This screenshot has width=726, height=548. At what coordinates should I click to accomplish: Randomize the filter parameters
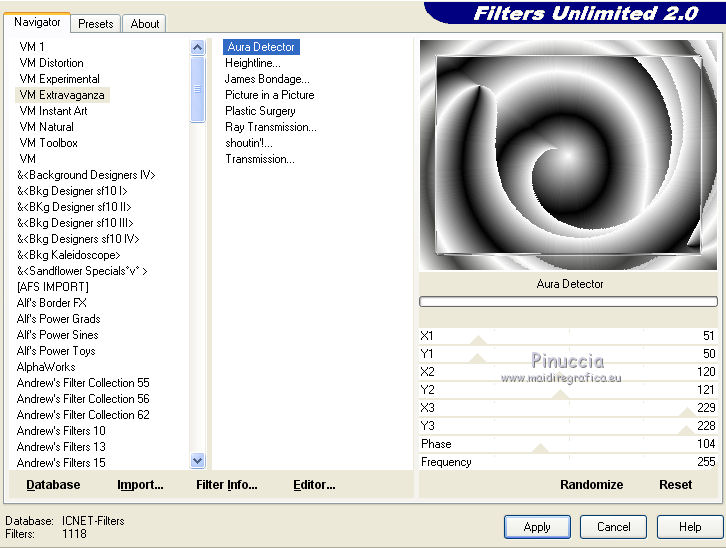pyautogui.click(x=591, y=485)
